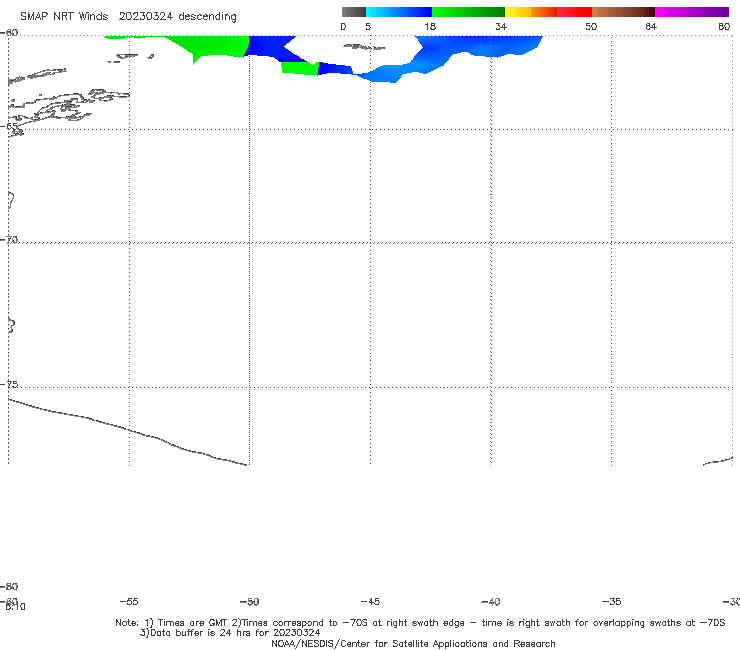Click the red segment of the color bar
The width and height of the screenshot is (740, 650).
coord(574,12)
